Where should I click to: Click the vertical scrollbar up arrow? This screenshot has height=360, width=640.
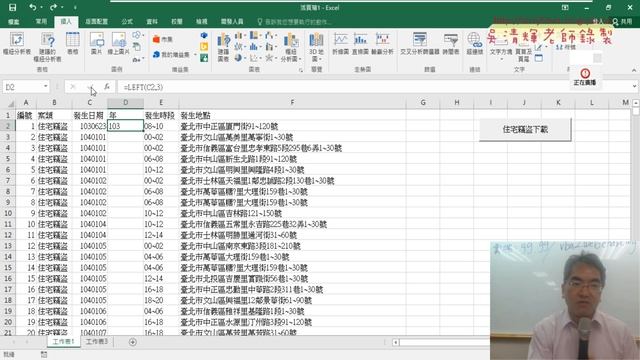pos(636,102)
